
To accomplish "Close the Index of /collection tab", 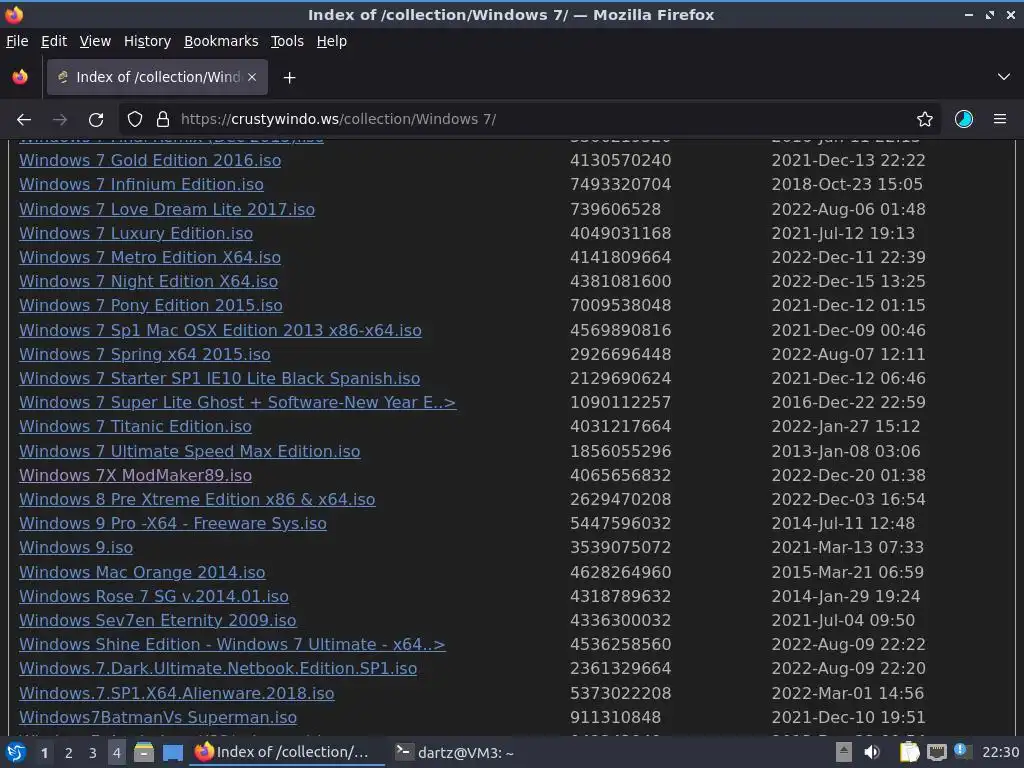I will click(x=252, y=77).
